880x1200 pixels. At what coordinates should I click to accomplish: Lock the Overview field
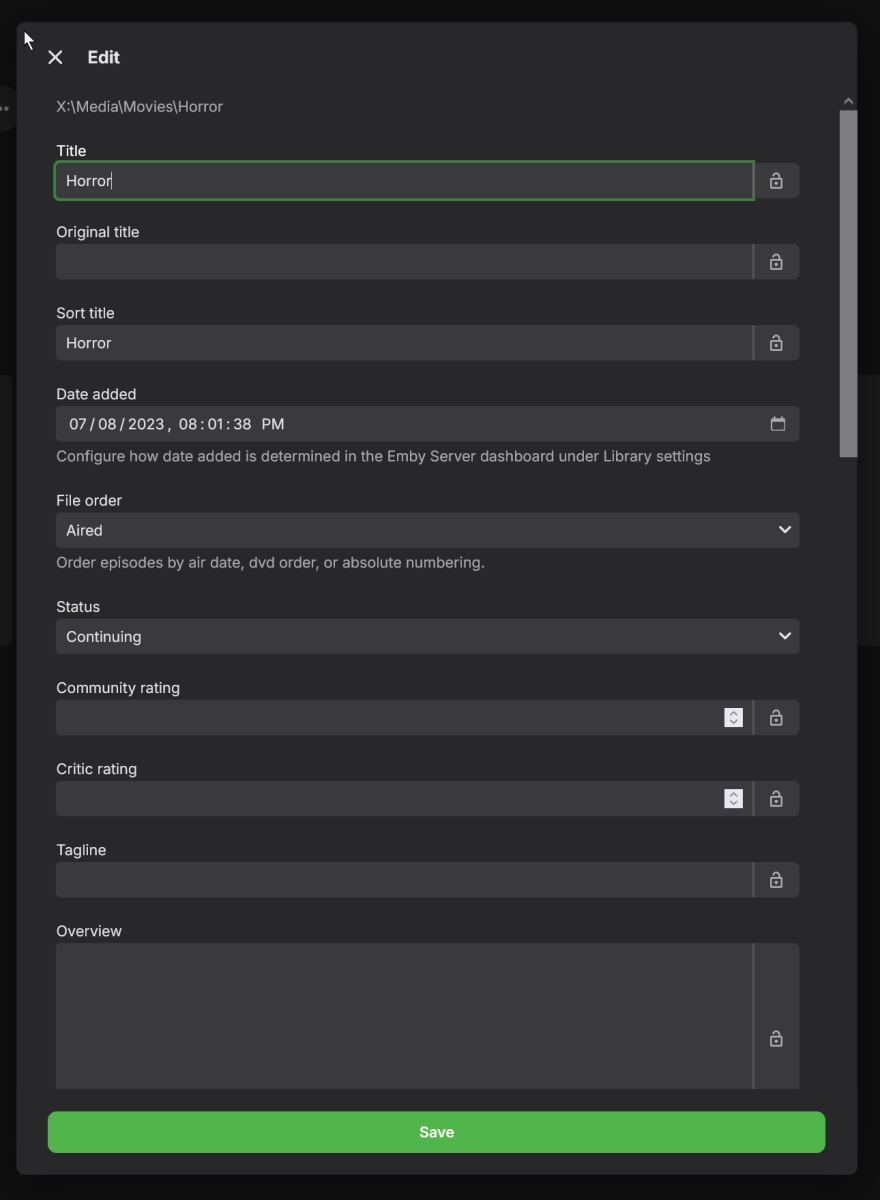[776, 1039]
